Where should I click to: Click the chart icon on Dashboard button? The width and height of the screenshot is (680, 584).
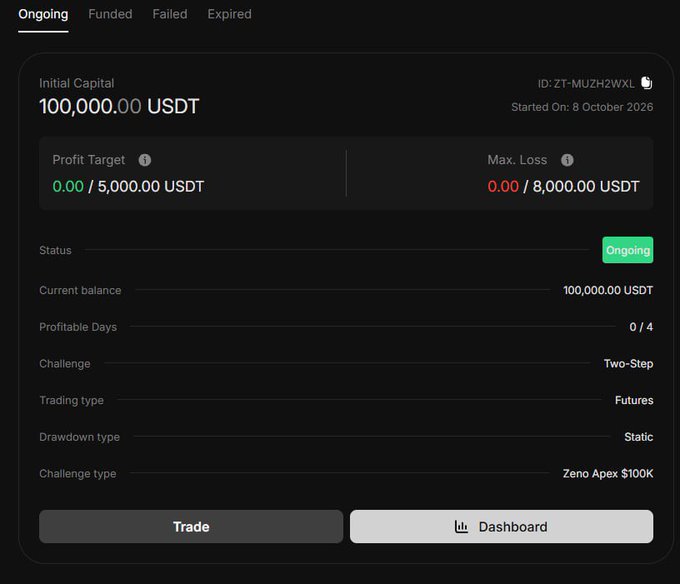click(461, 526)
